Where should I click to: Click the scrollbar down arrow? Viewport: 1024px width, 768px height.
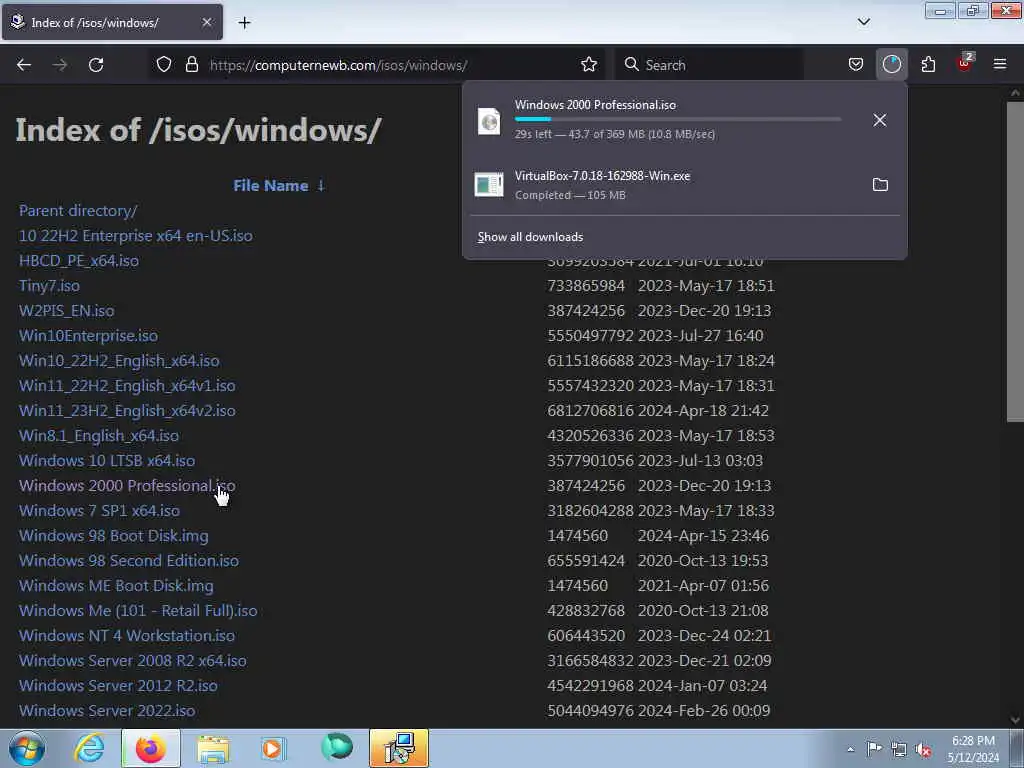(x=1015, y=719)
